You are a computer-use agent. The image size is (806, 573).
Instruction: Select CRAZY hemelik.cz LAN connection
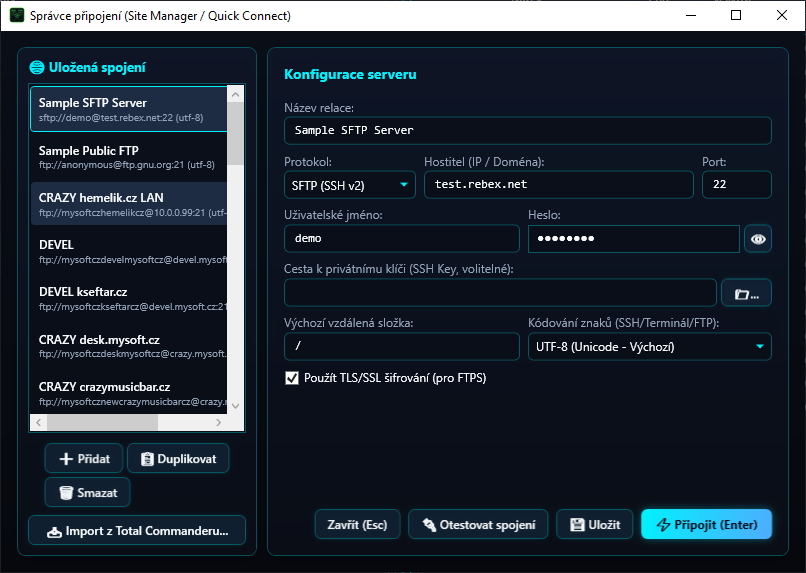[x=129, y=204]
